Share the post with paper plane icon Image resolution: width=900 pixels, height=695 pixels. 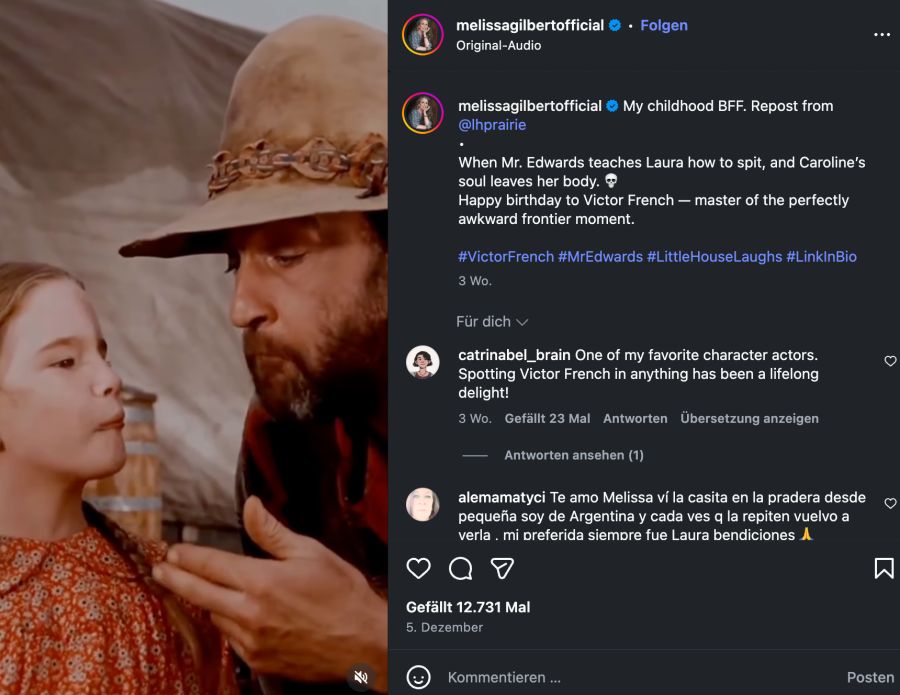tap(502, 569)
